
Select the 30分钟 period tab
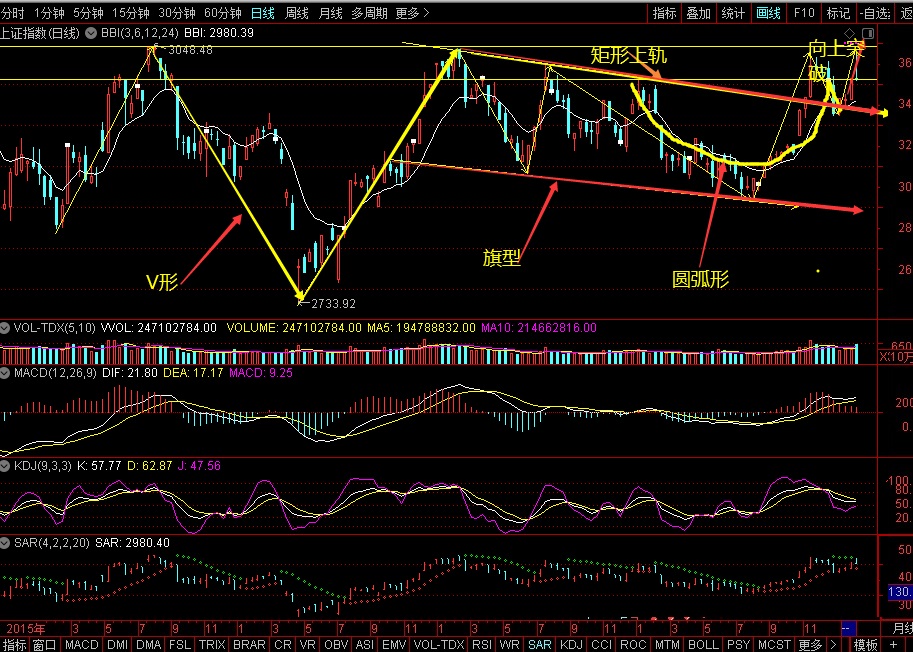pos(176,13)
